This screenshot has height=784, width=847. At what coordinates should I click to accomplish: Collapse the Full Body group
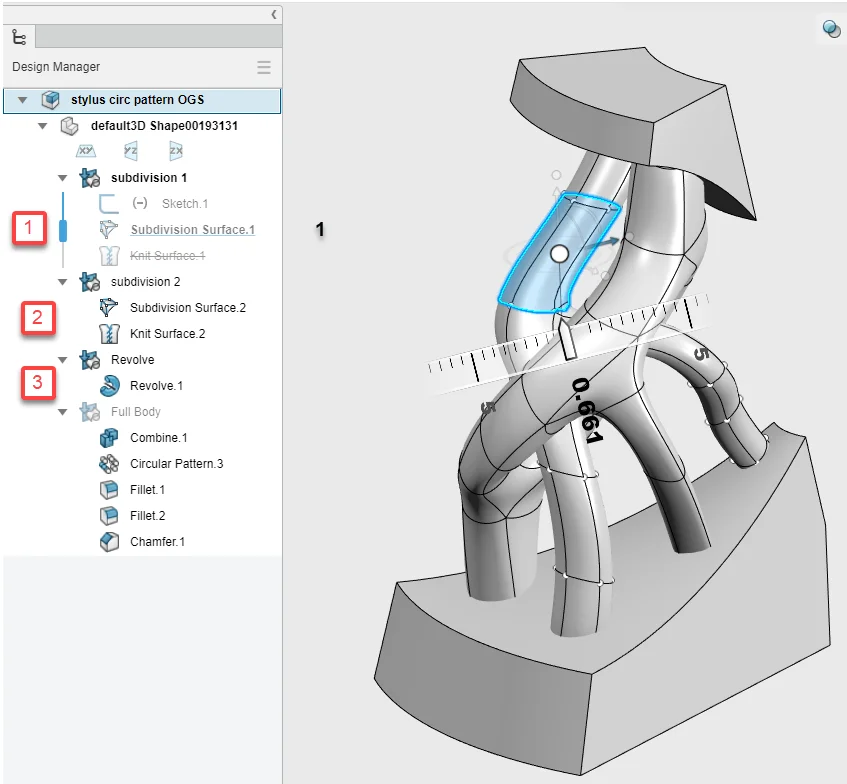click(63, 412)
